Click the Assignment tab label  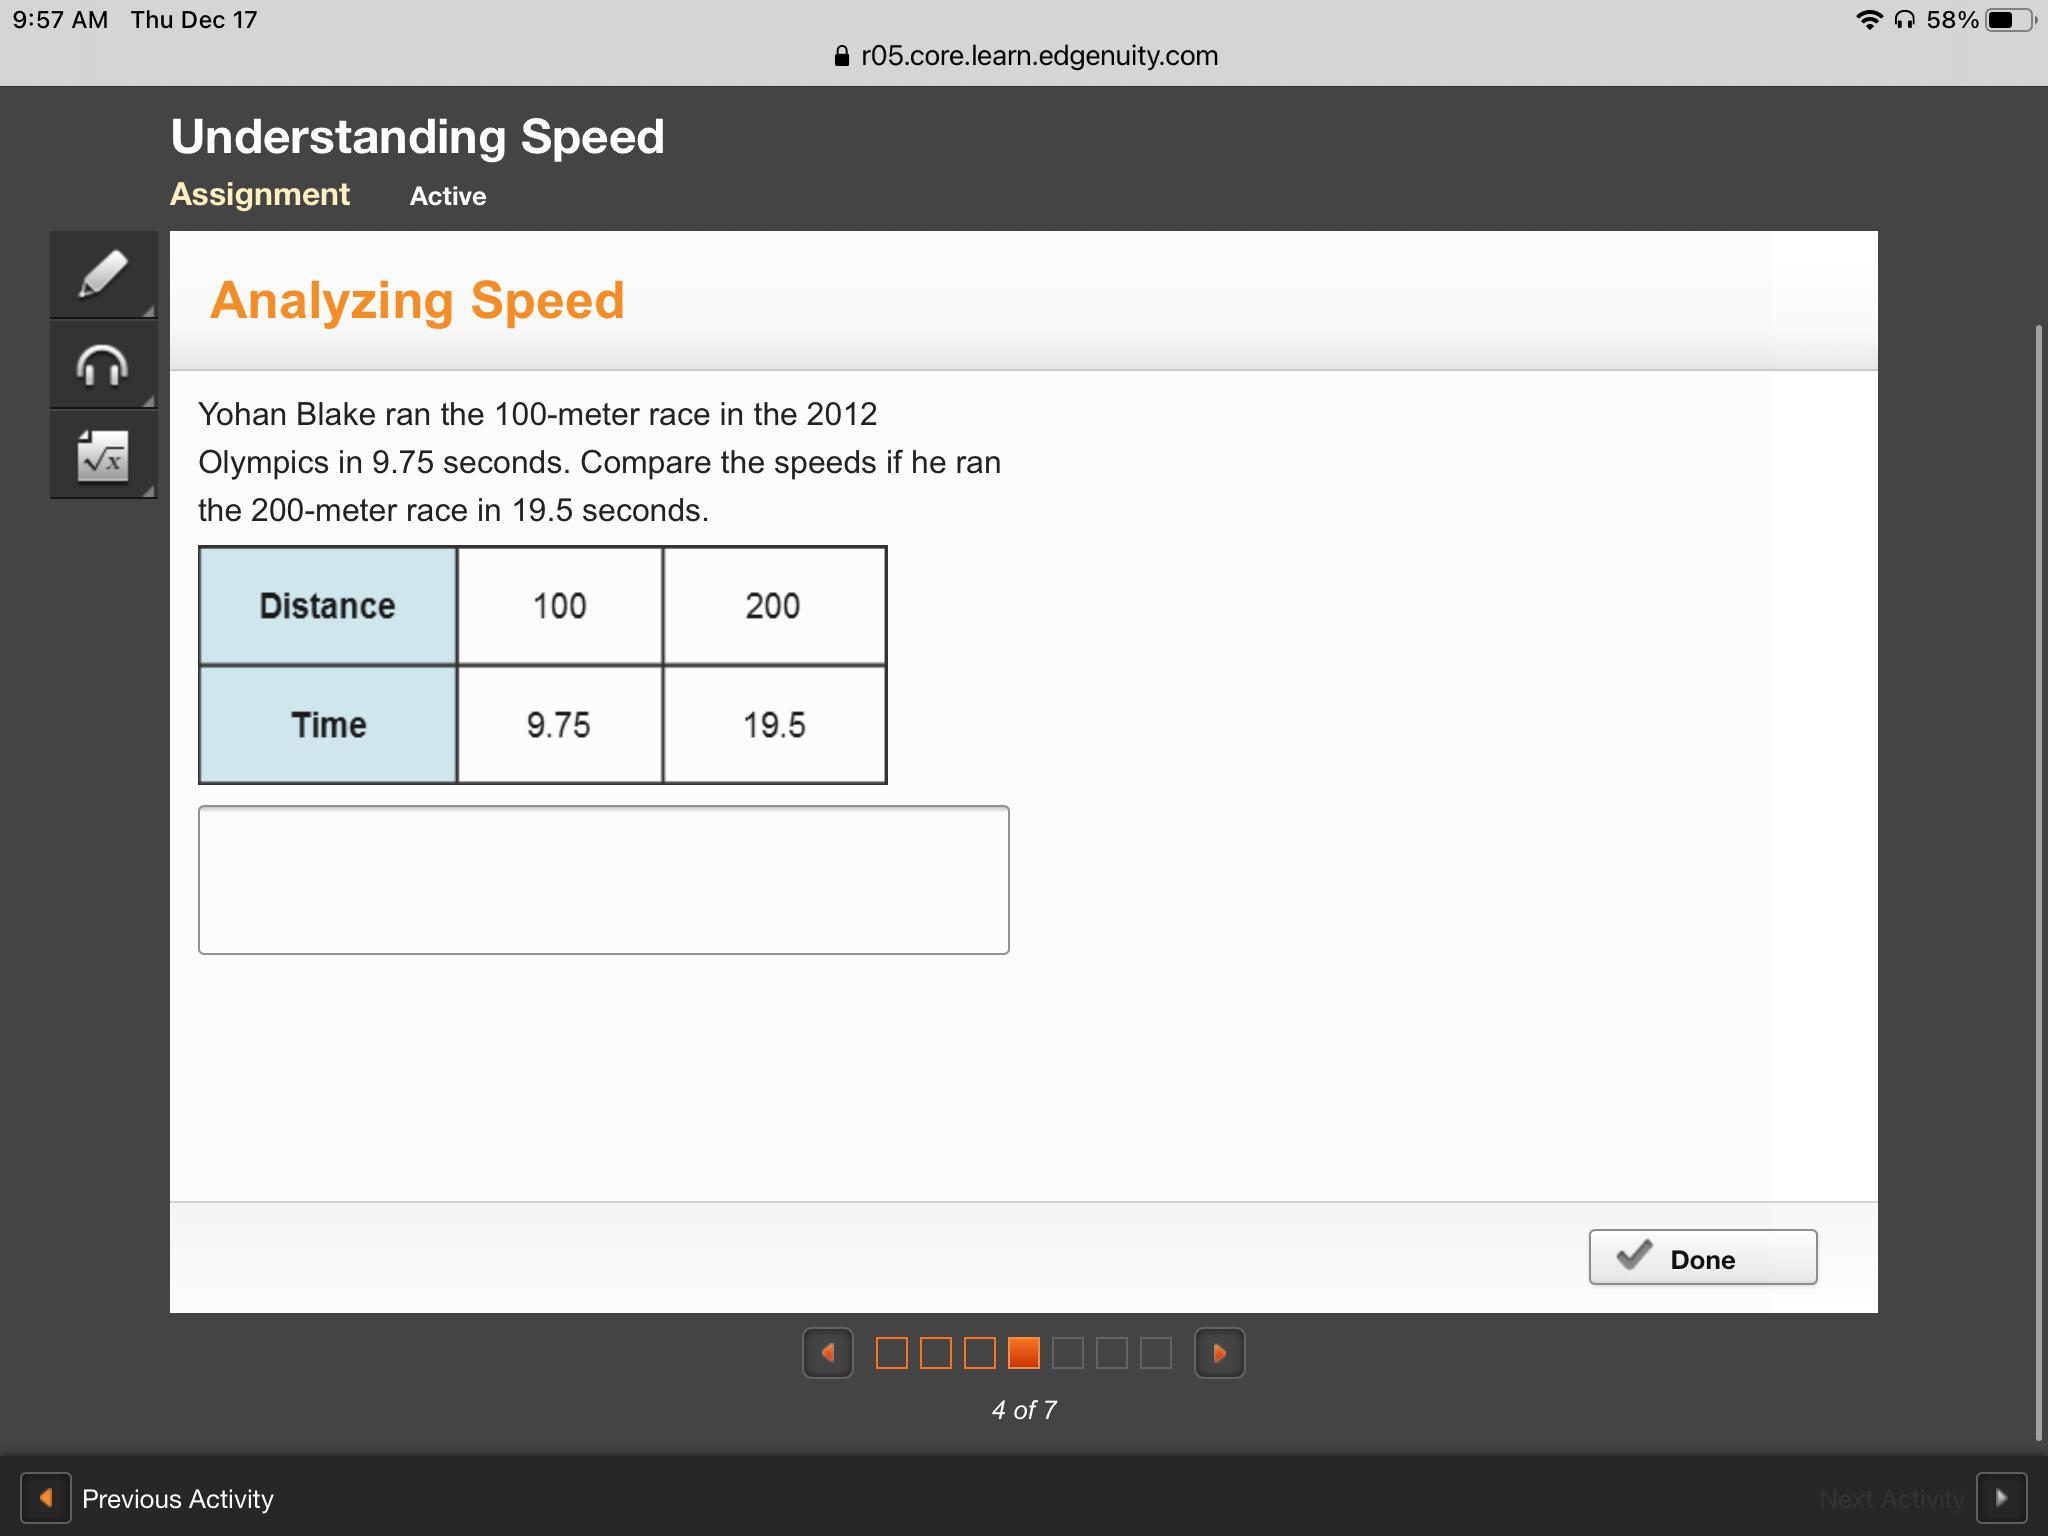coord(260,194)
